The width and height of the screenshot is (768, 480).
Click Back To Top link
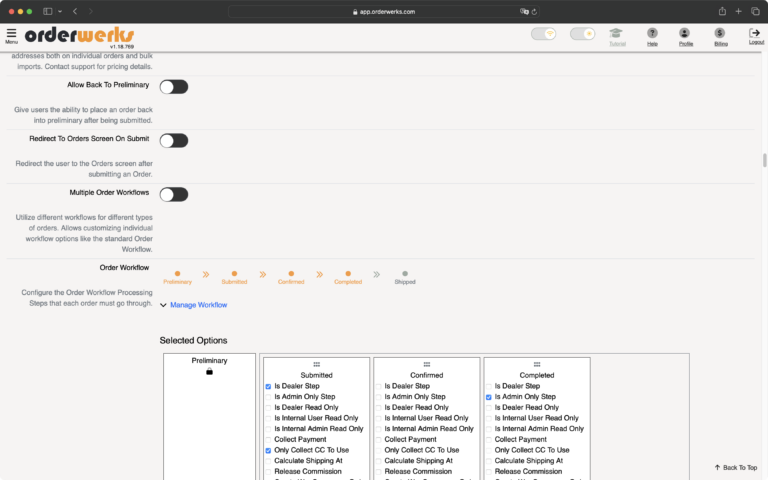pyautogui.click(x=736, y=467)
